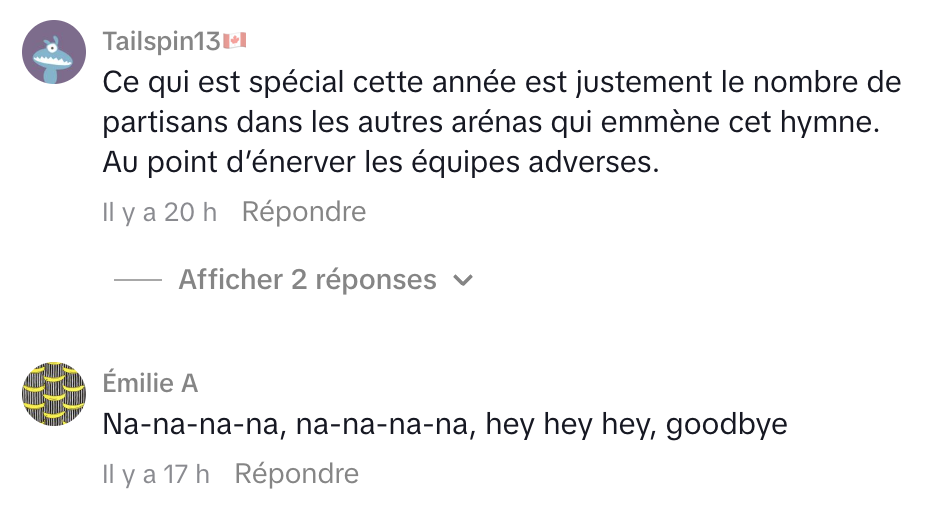Reply to Tailspin13's comment with Répondre
The height and width of the screenshot is (518, 930).
click(304, 212)
